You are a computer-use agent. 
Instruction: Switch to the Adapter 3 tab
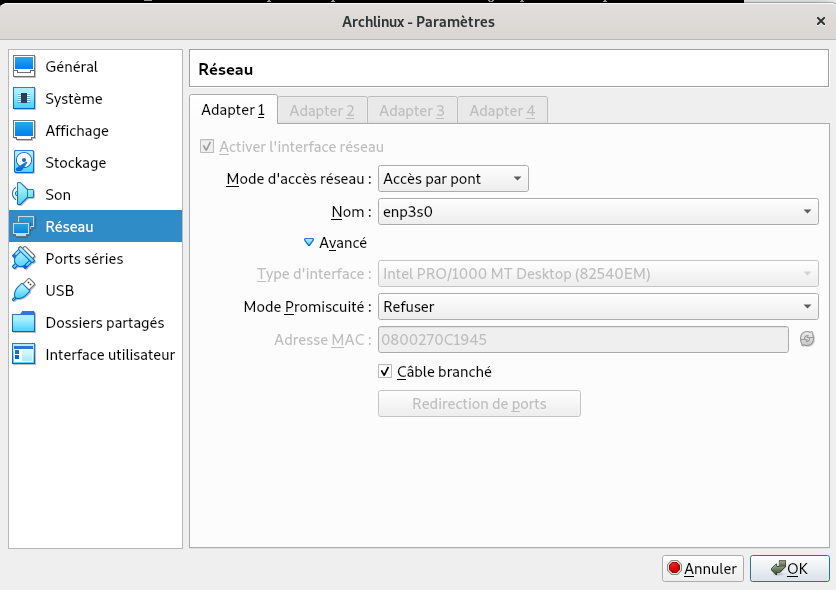point(412,111)
